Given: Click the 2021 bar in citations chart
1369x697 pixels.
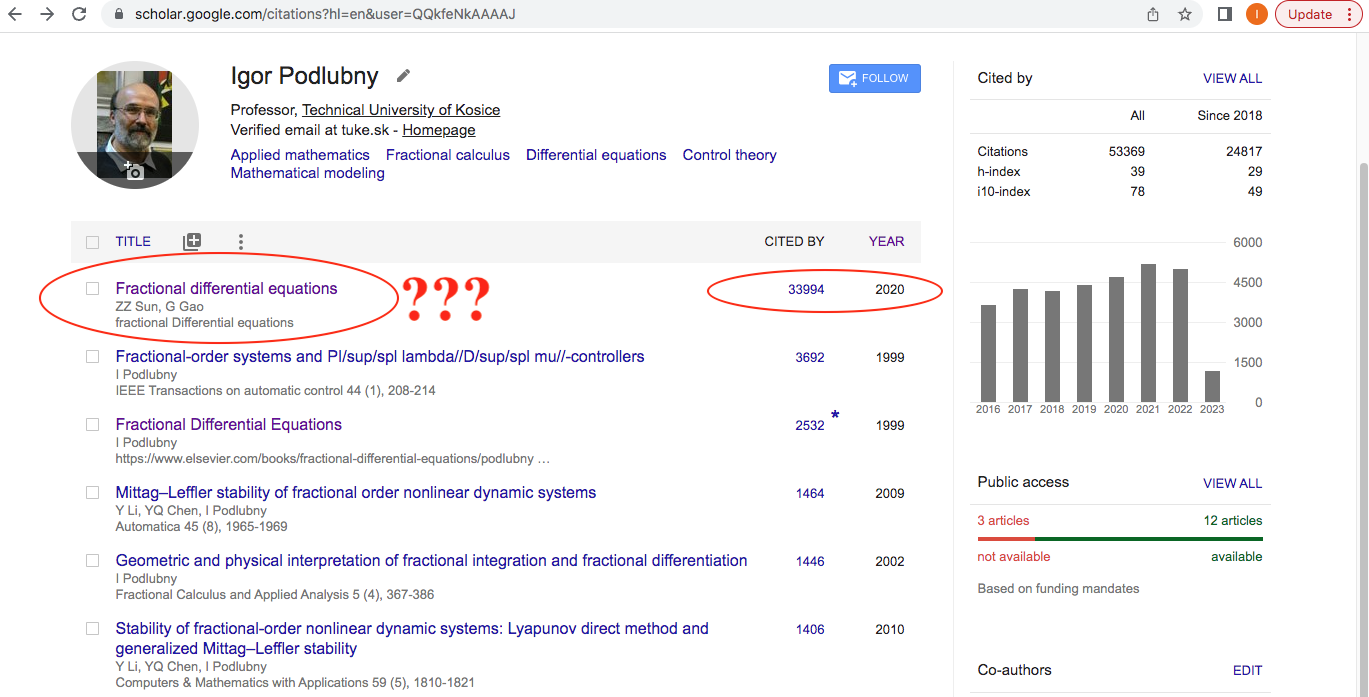Looking at the screenshot, I should click(1148, 333).
